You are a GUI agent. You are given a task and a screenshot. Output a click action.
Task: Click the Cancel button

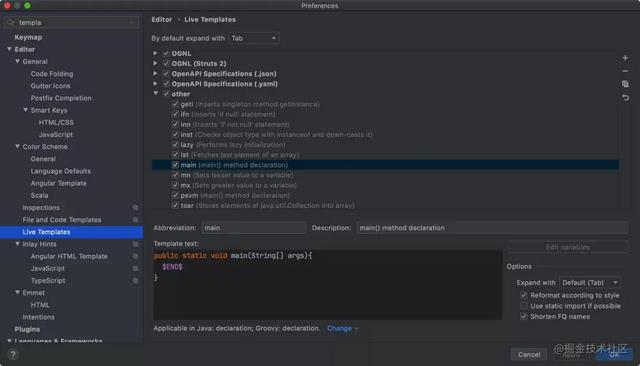click(529, 355)
